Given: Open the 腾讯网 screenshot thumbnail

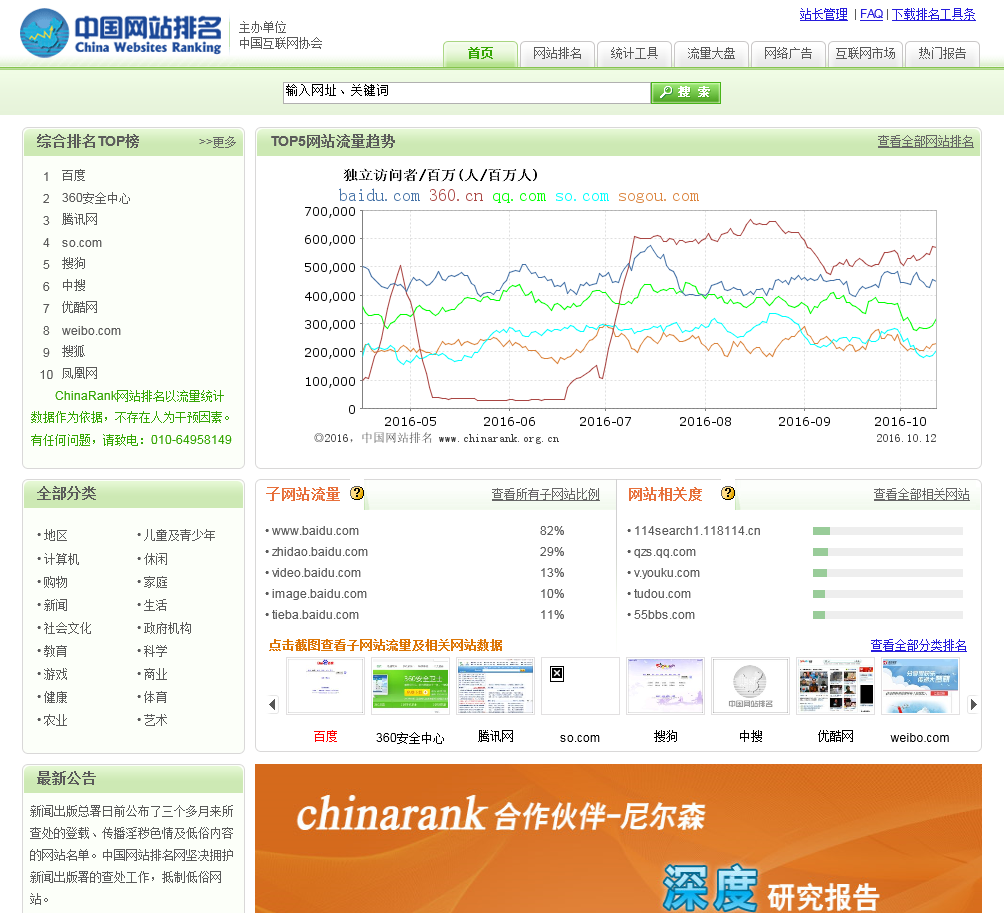Looking at the screenshot, I should point(496,686).
